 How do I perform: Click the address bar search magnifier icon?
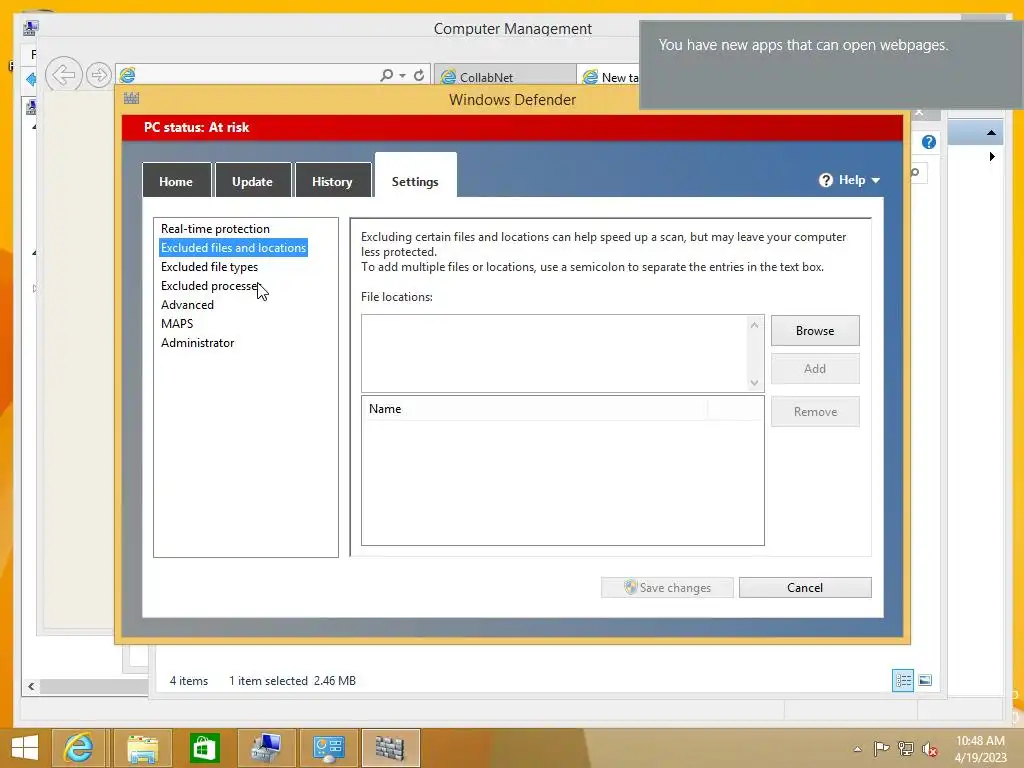point(387,75)
